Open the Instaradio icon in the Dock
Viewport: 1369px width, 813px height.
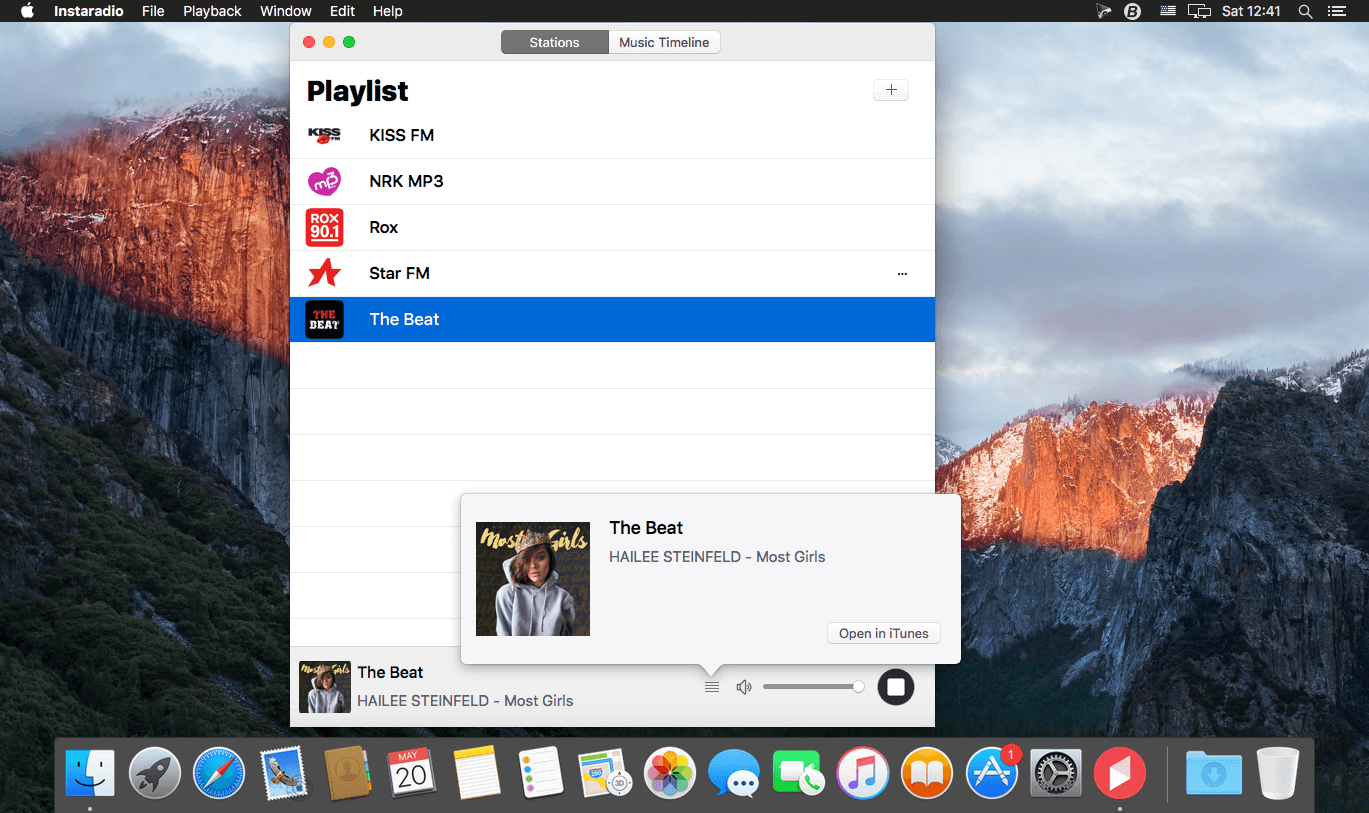1119,773
